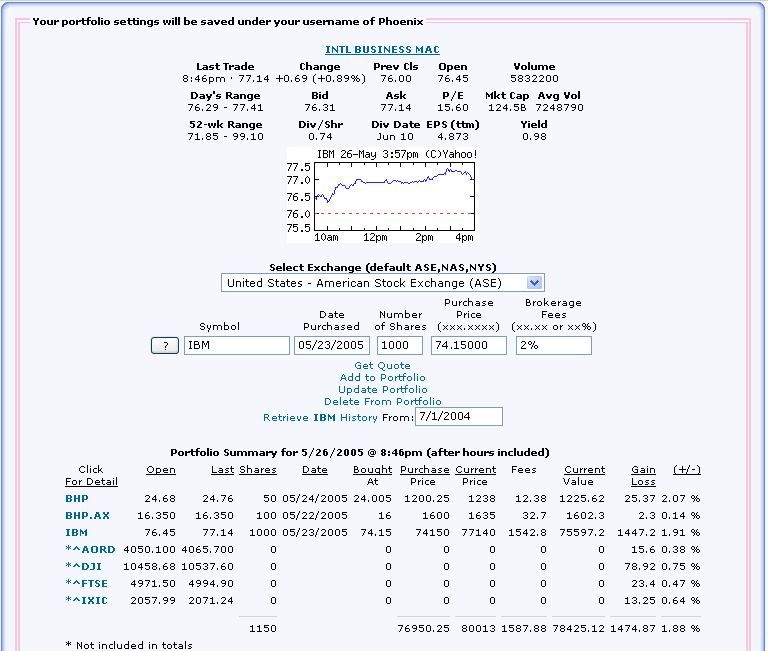
Task: Click Update Portfolio link
Action: coord(383,390)
